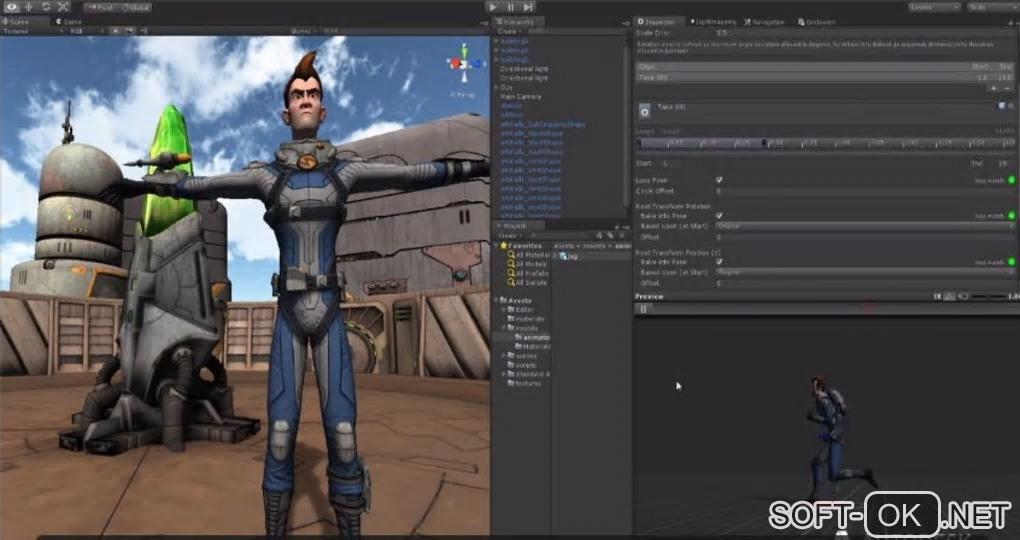The width and height of the screenshot is (1020, 540).
Task: Select All Materials favorite search
Action: pyautogui.click(x=527, y=255)
